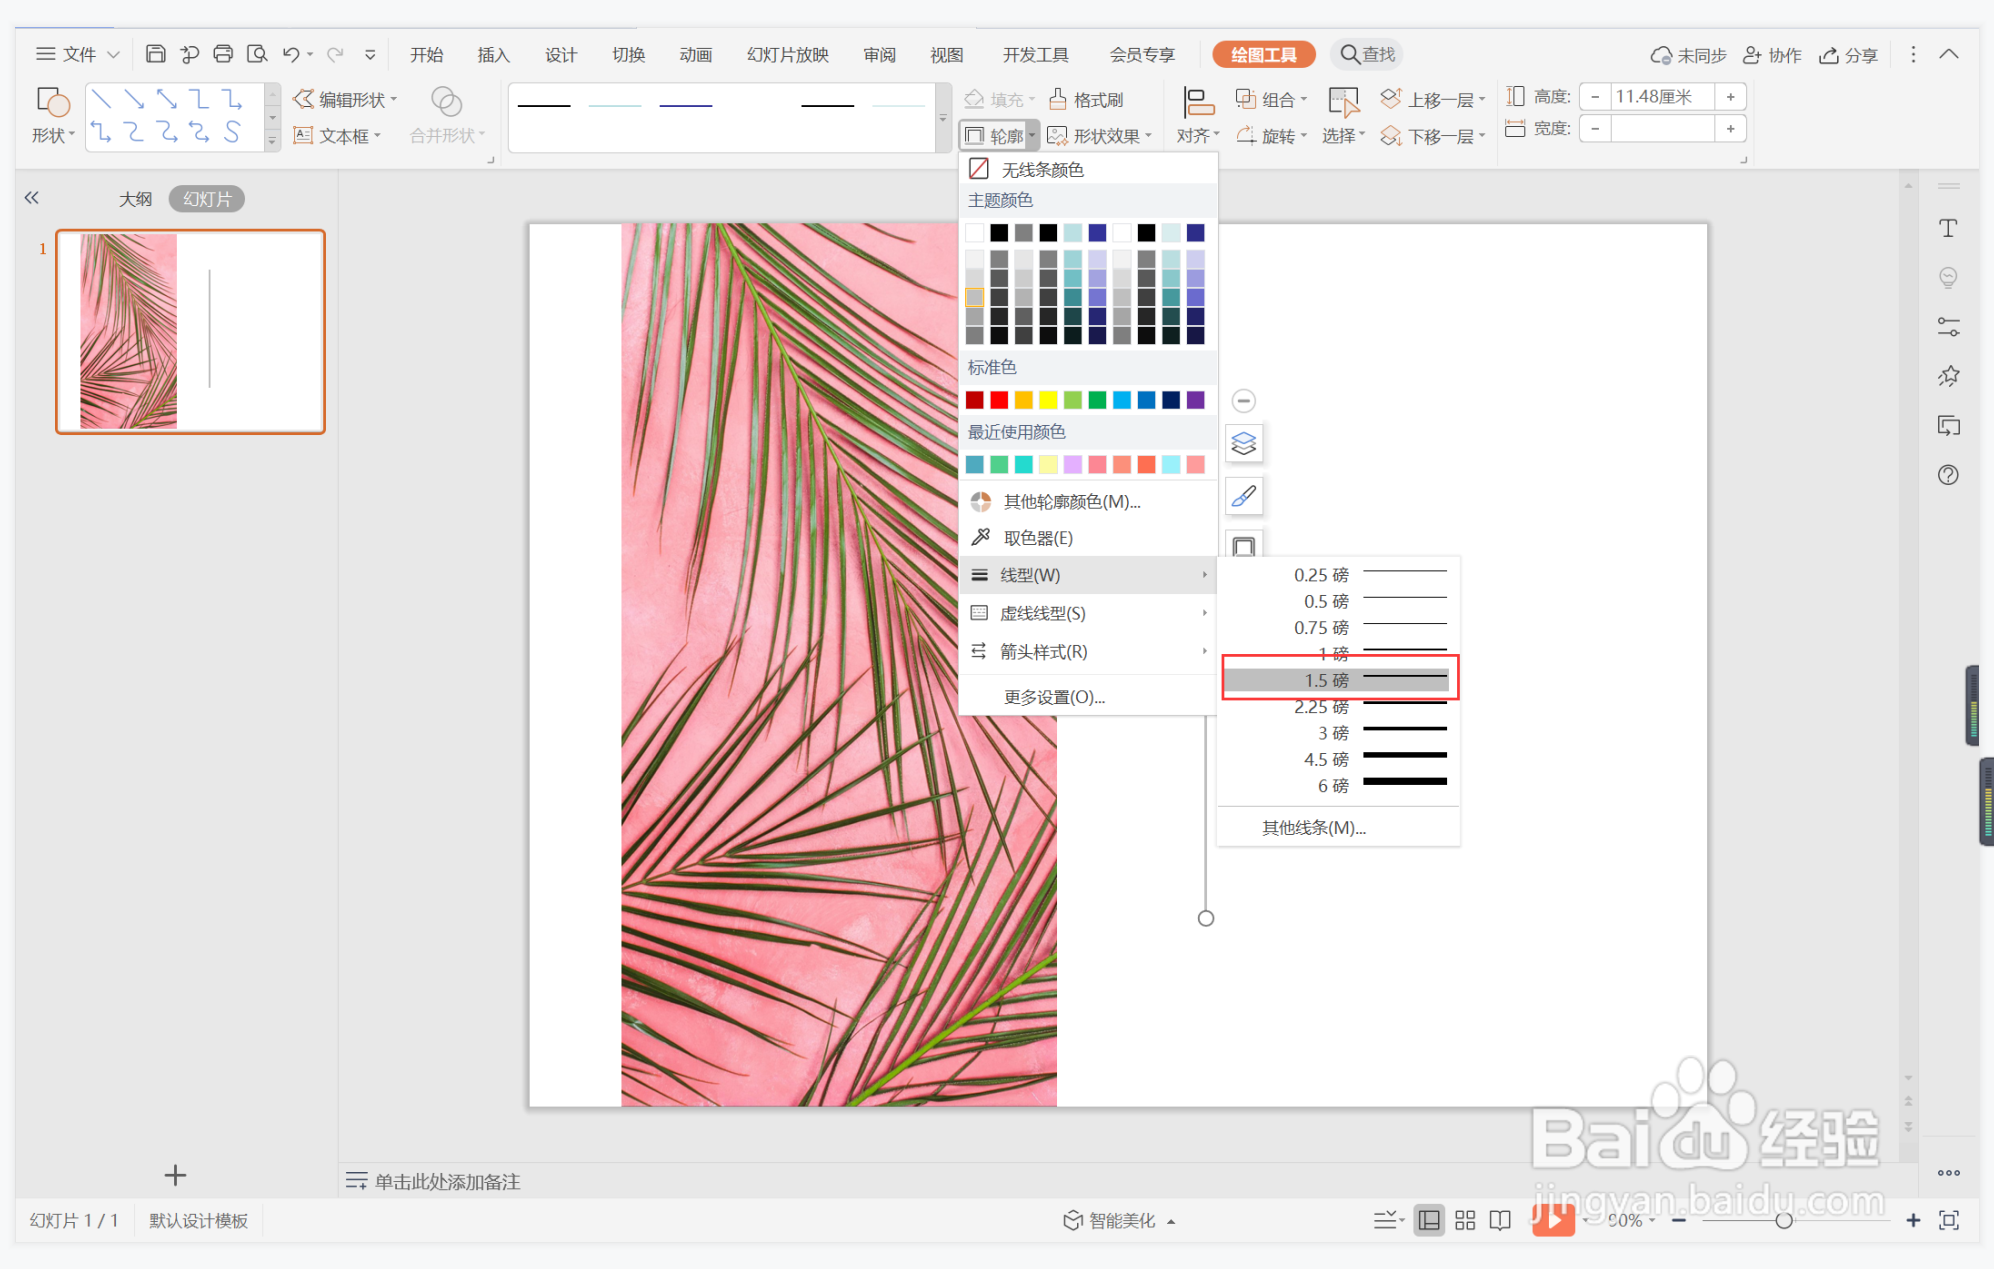Open the eyedropper tool (取色器)
This screenshot has height=1269, width=1994.
pos(1037,538)
